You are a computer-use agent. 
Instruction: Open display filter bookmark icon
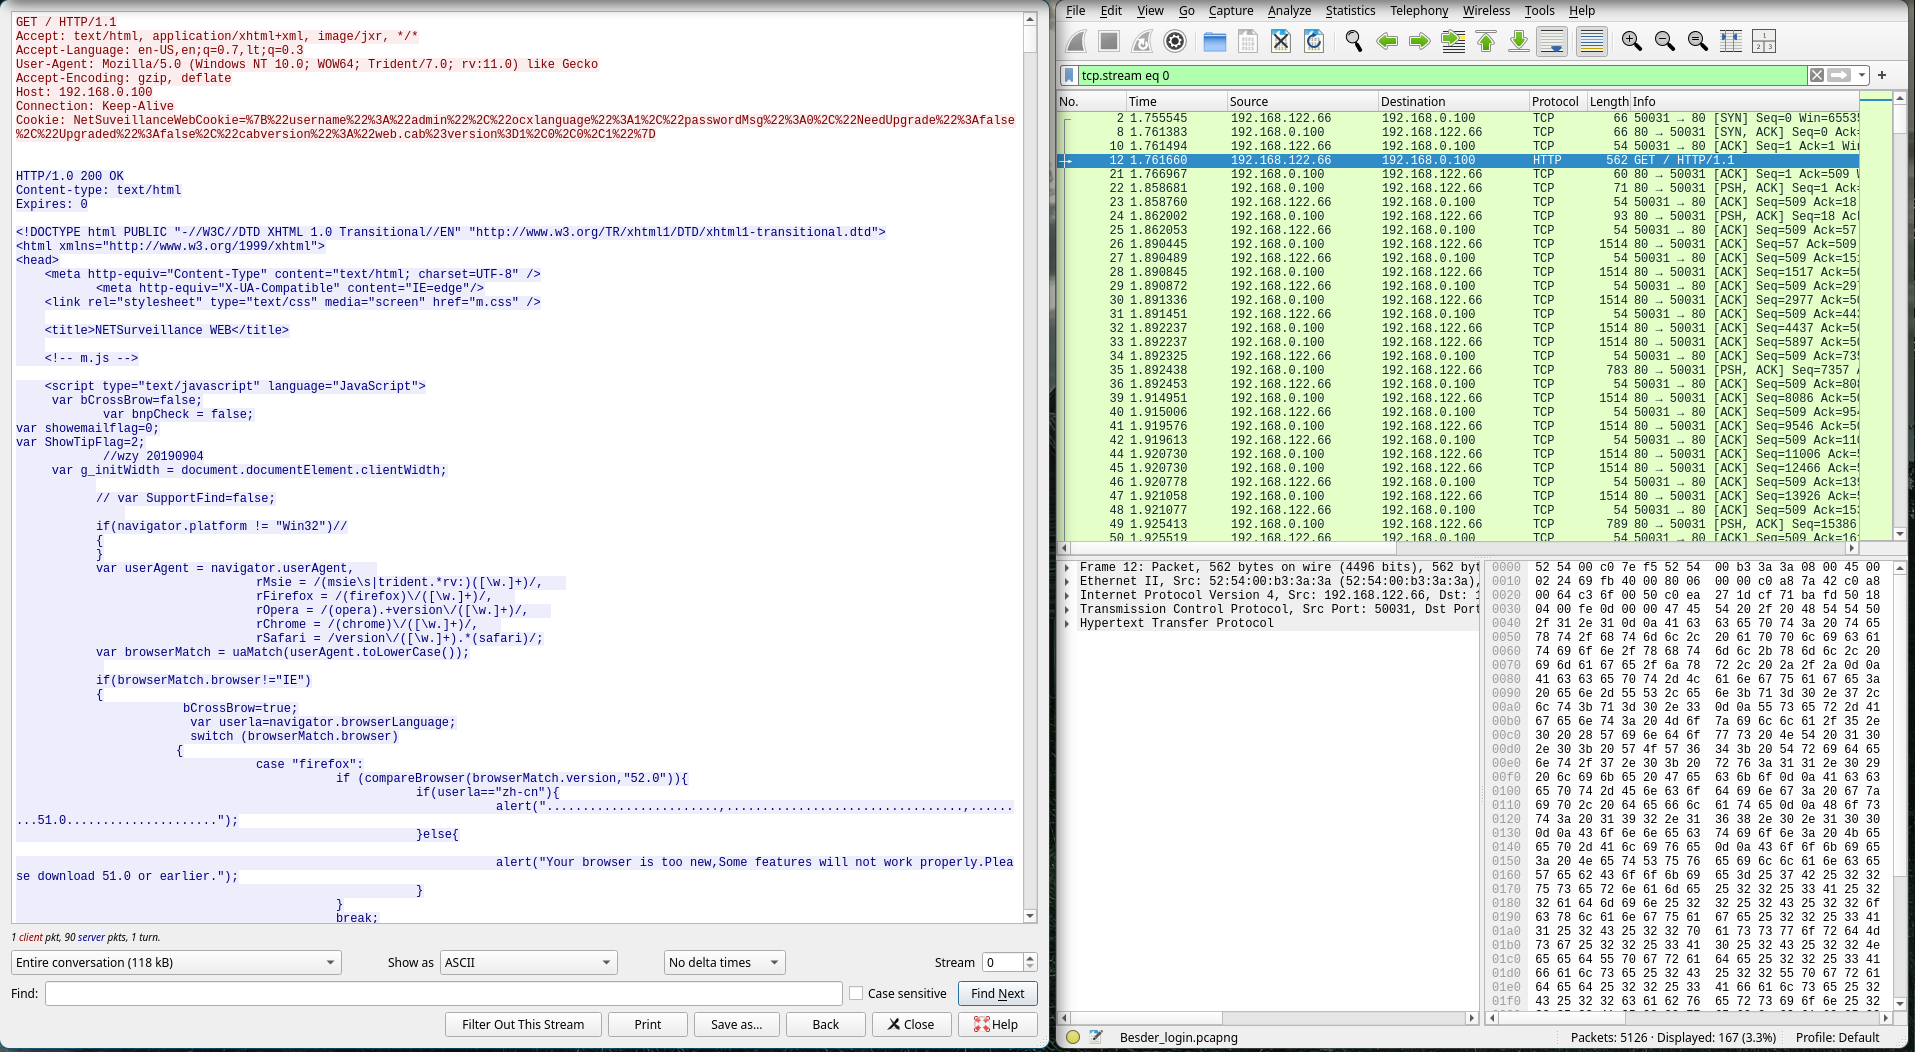[1069, 75]
